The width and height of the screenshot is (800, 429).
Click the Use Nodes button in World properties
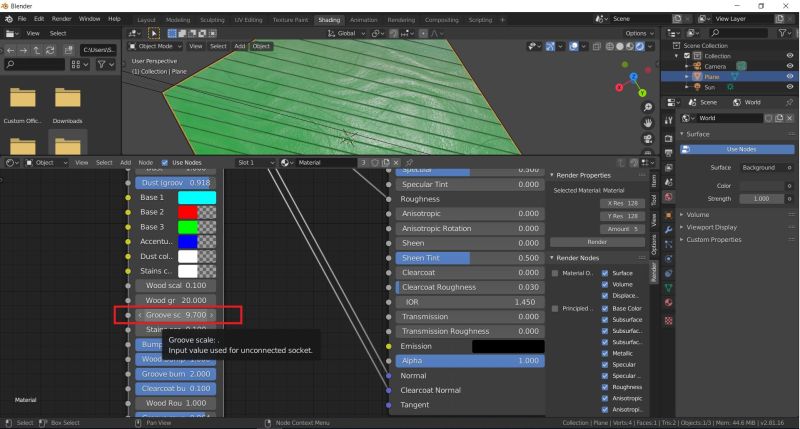click(737, 149)
